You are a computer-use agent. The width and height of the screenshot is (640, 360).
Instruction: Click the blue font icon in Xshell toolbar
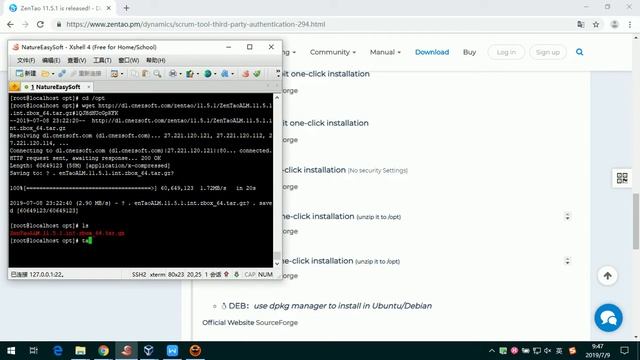click(x=225, y=73)
